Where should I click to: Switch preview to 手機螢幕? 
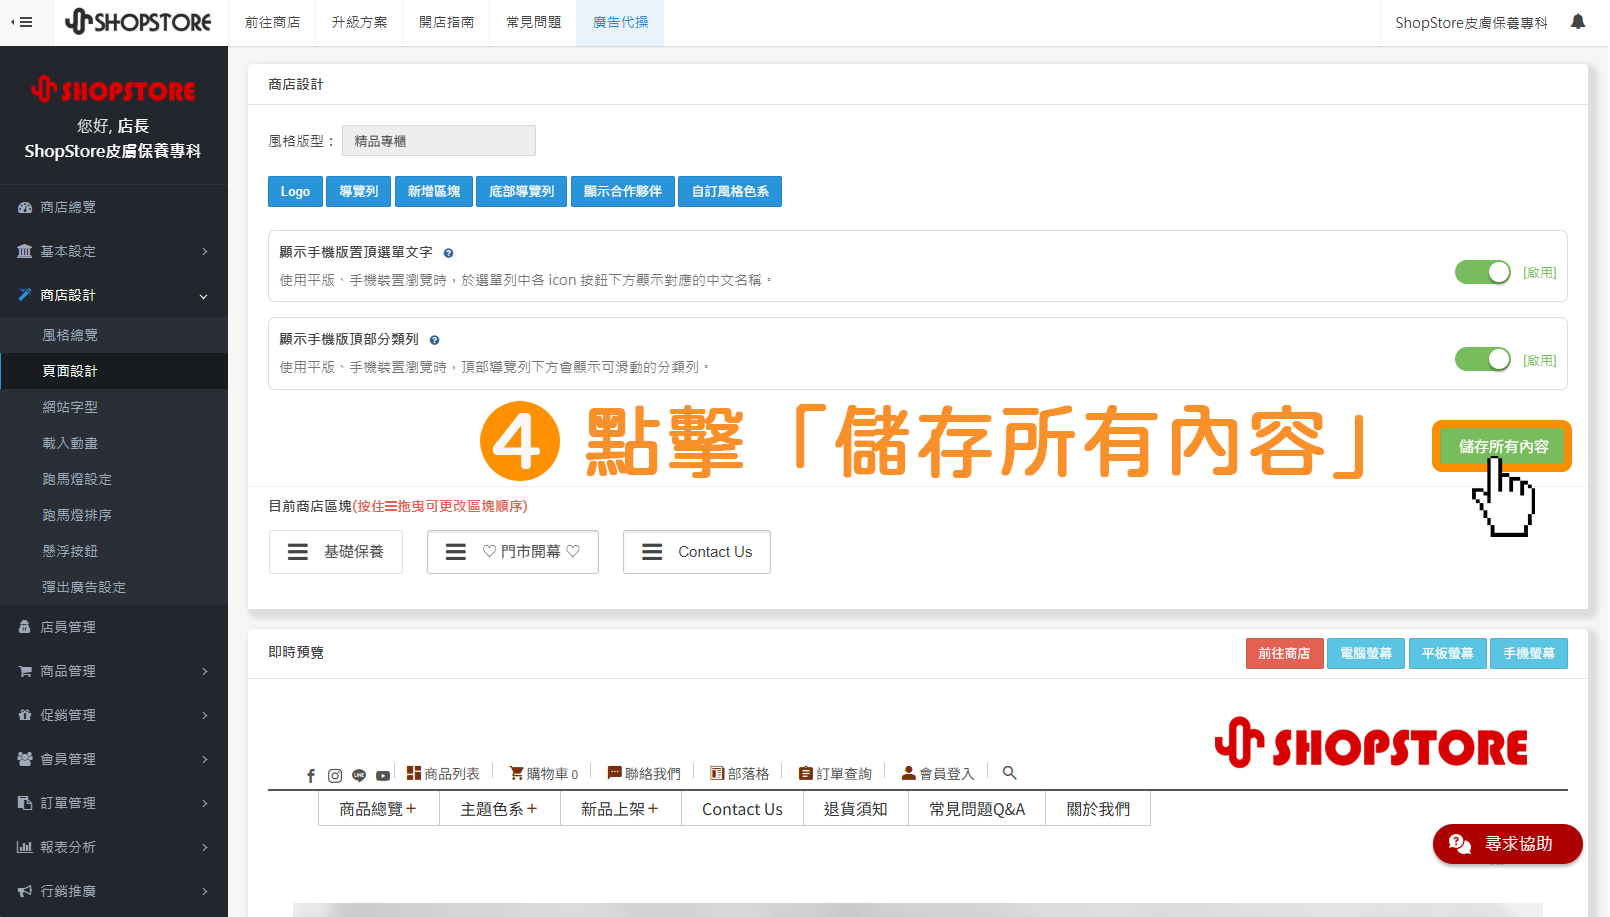tap(1529, 653)
